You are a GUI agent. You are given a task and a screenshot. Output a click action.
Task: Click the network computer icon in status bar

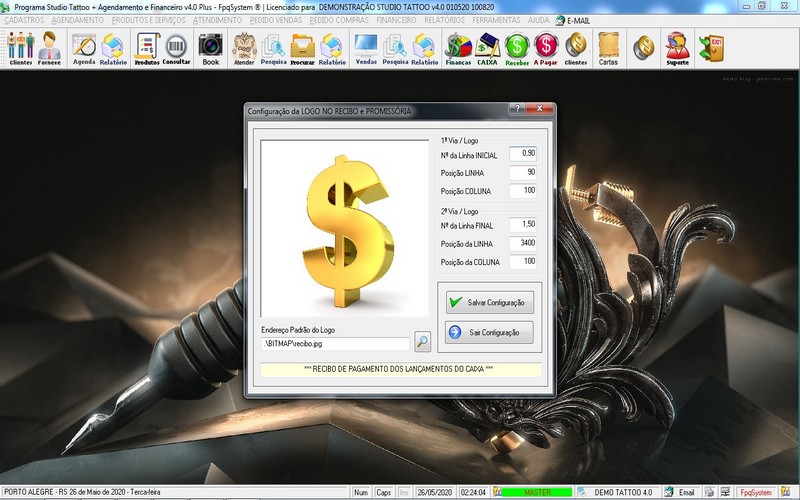[724, 492]
